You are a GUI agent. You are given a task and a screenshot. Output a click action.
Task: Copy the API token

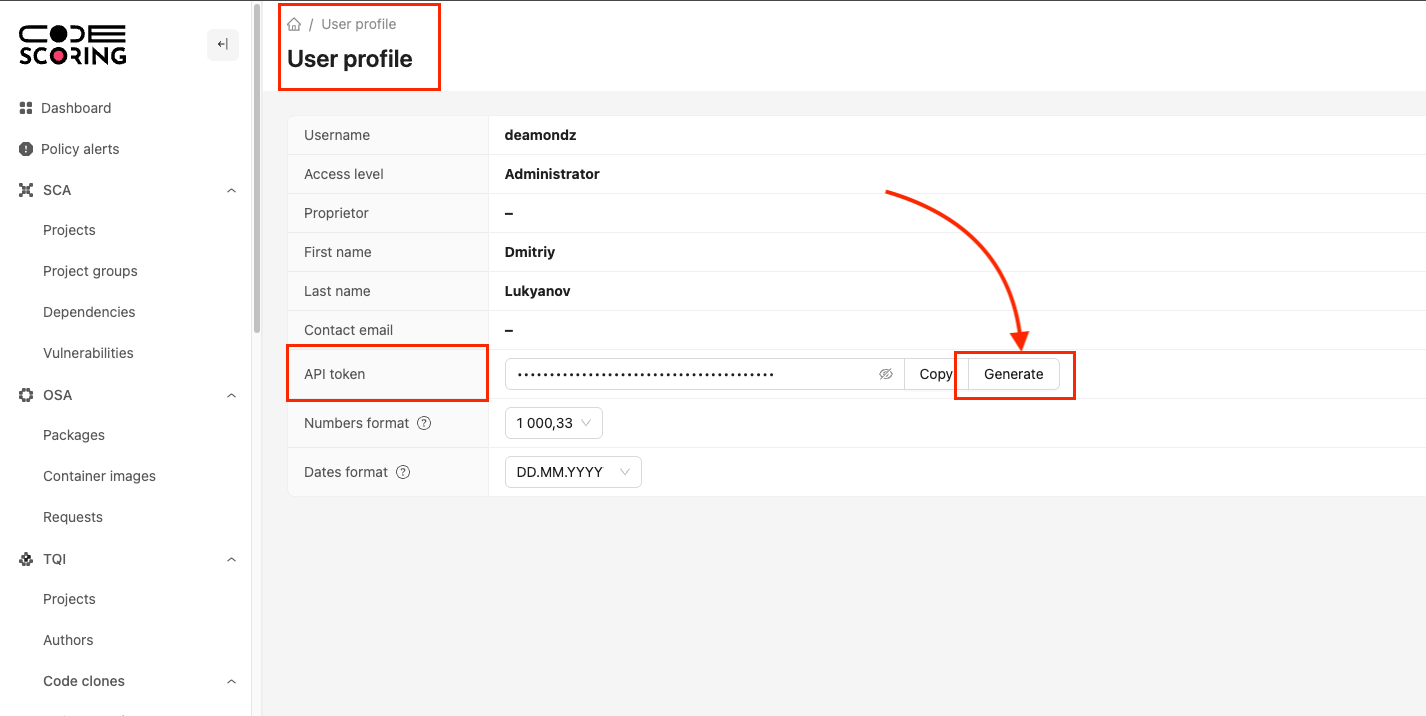936,373
